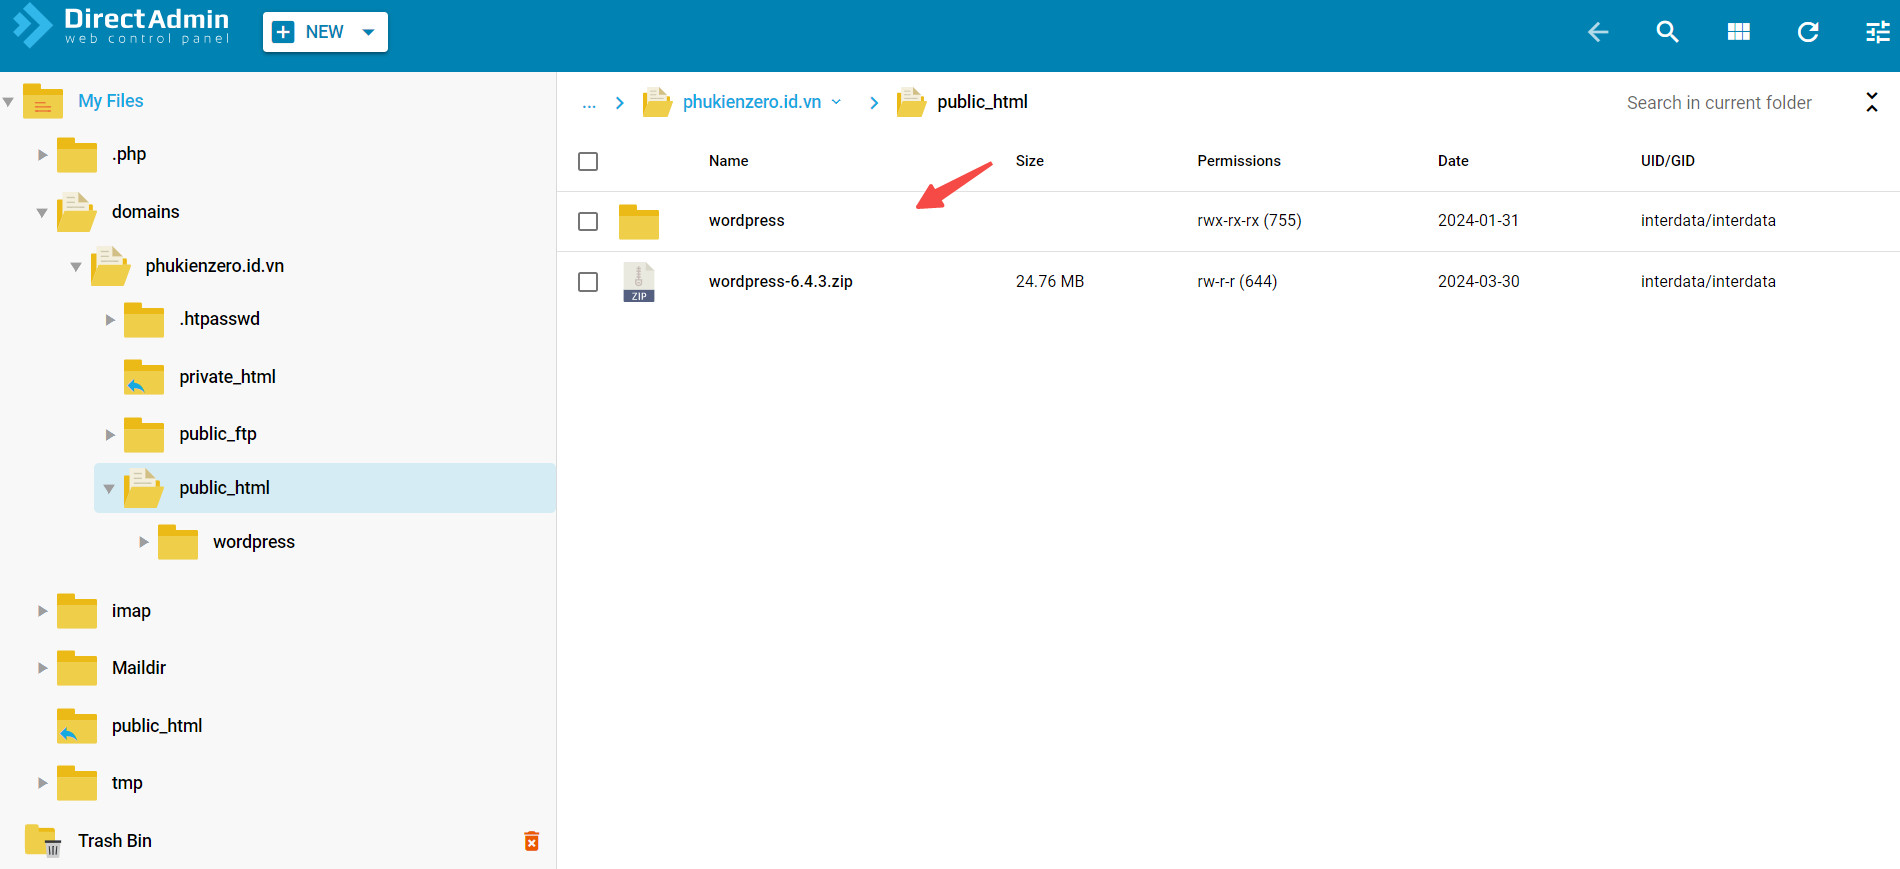Expand the public_ftp folder node
This screenshot has width=1900, height=869.
coord(110,435)
